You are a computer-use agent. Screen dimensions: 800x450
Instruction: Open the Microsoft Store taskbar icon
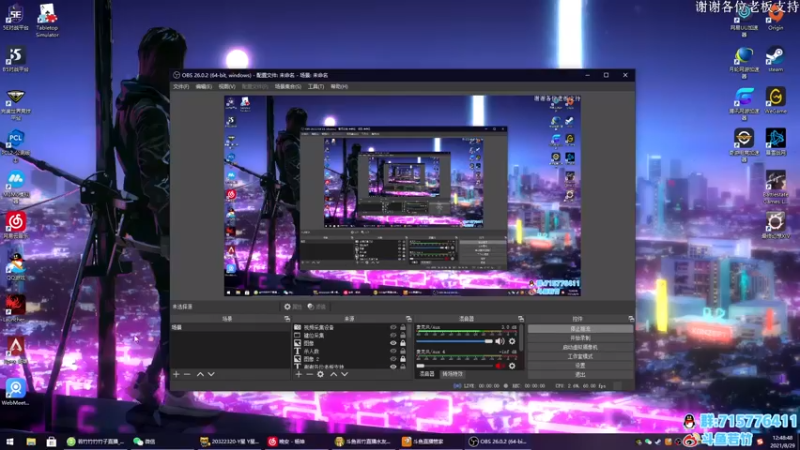(x=51, y=441)
